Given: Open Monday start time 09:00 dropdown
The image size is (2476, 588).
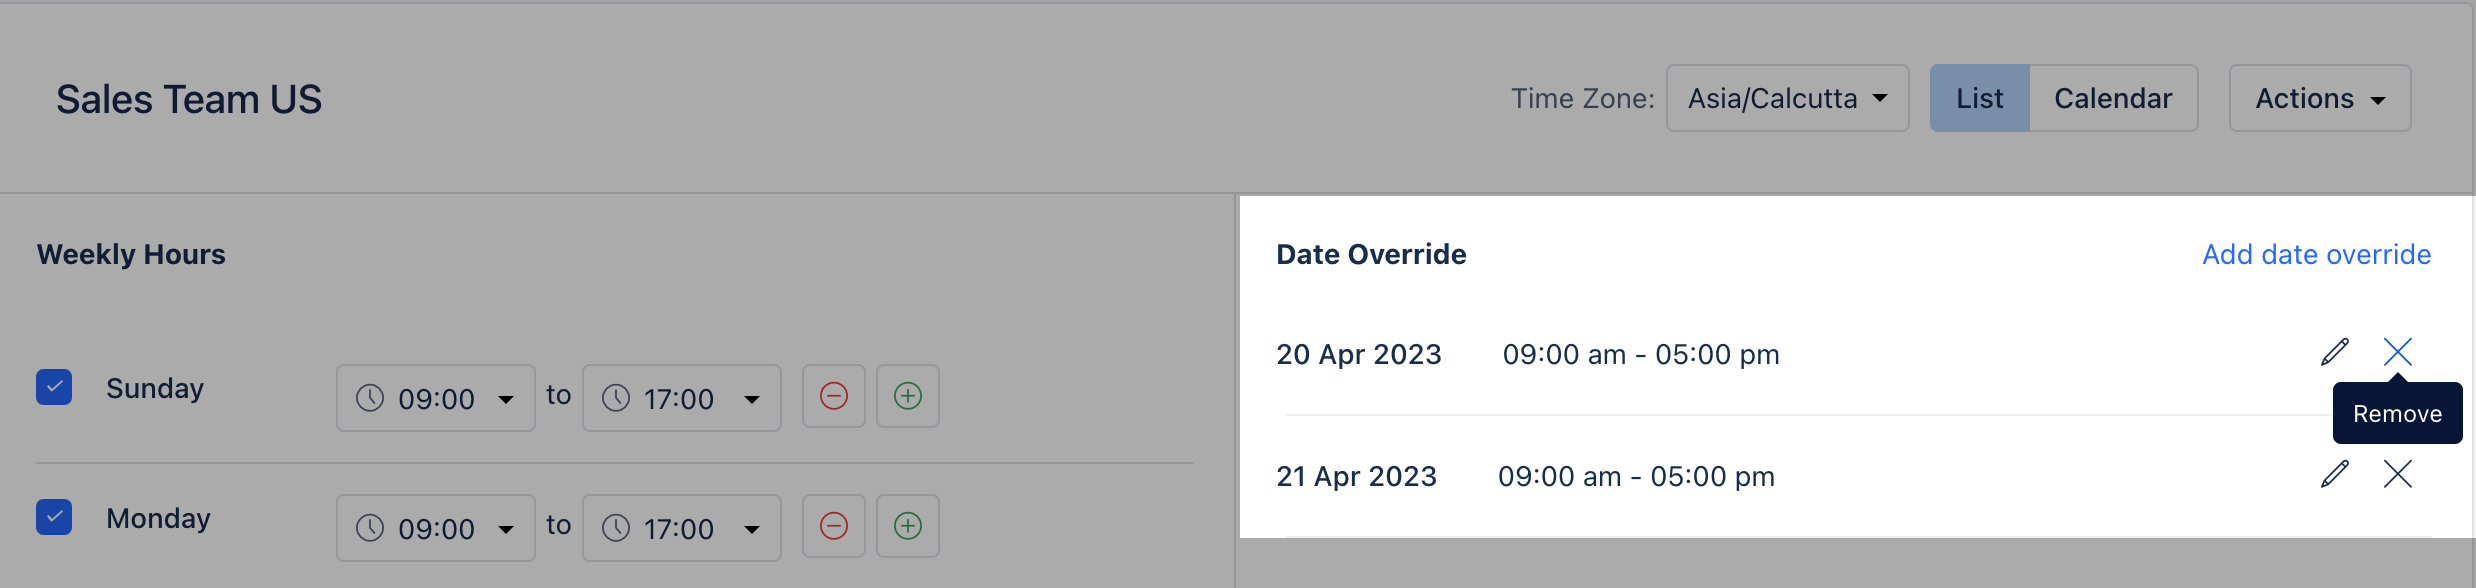Looking at the screenshot, I should [436, 528].
